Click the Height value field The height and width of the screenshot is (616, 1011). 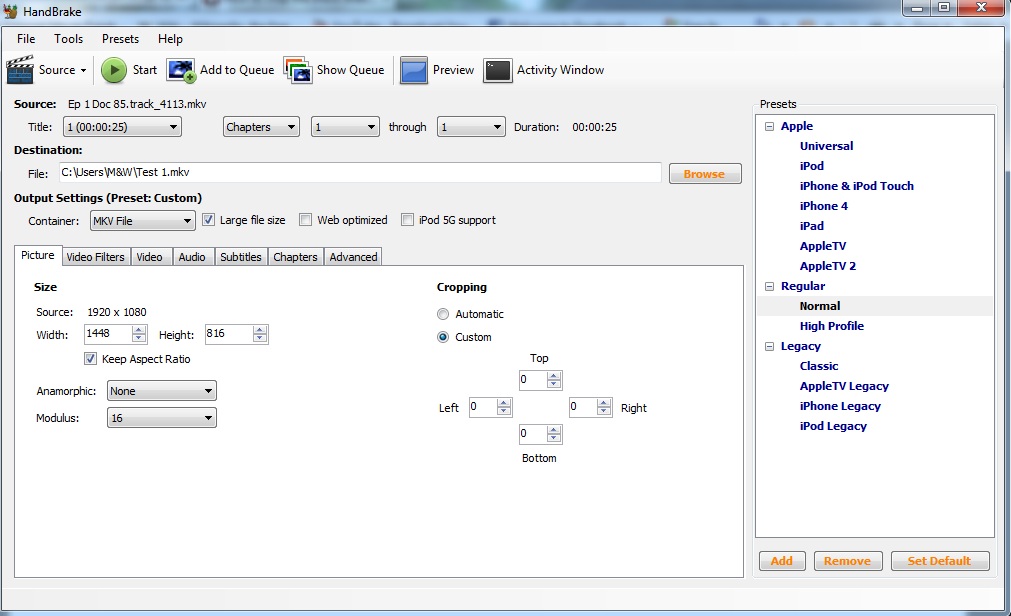click(x=228, y=333)
